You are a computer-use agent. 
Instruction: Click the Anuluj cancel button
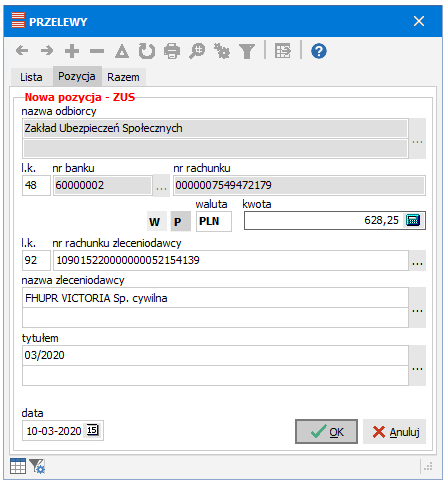click(x=395, y=432)
